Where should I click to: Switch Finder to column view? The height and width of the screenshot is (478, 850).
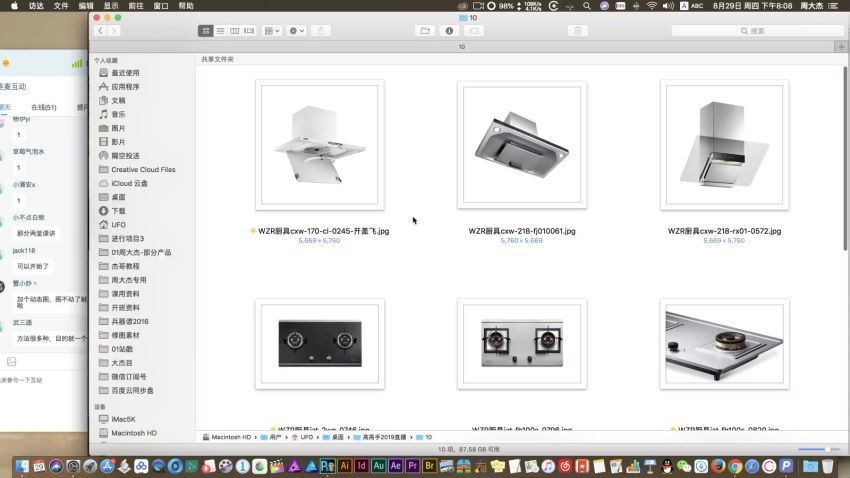pos(234,31)
